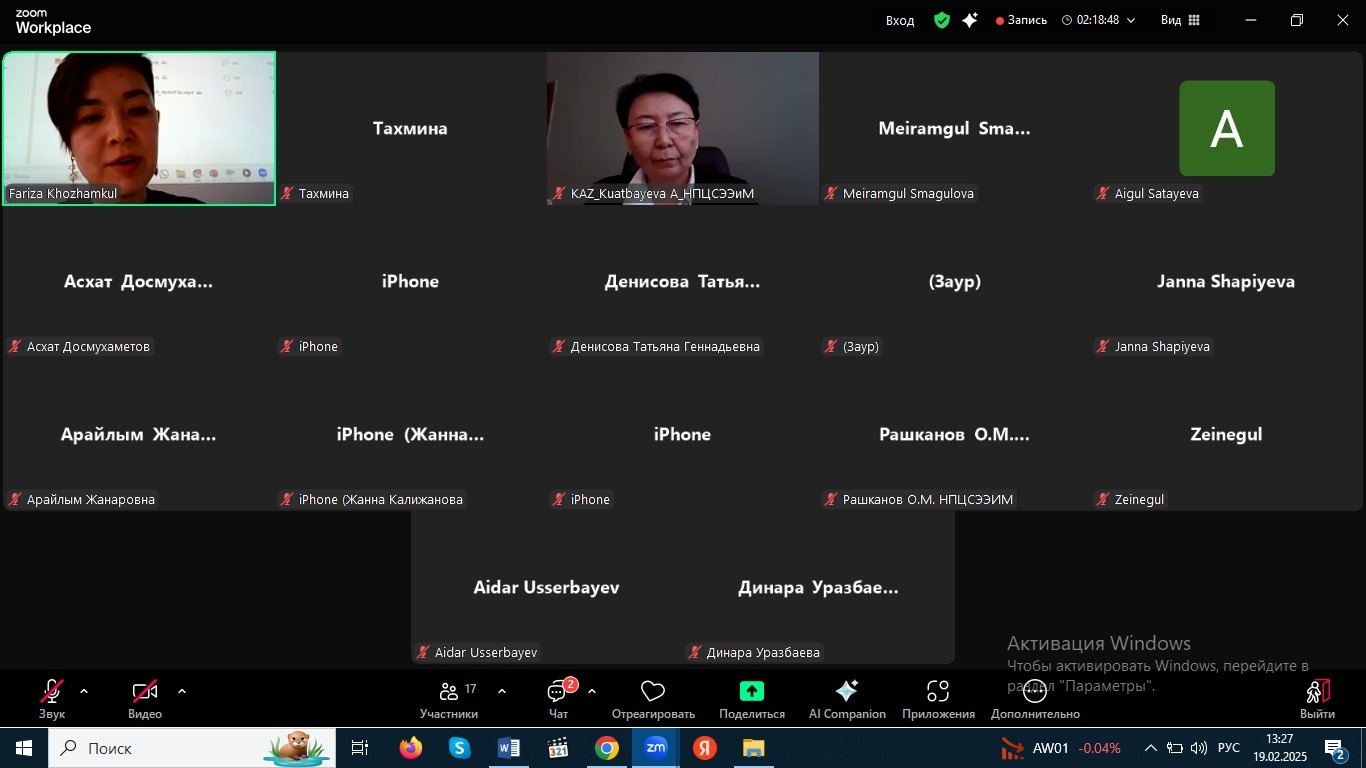The width and height of the screenshot is (1366, 768).
Task: Open the View layout menu
Action: pos(1180,20)
